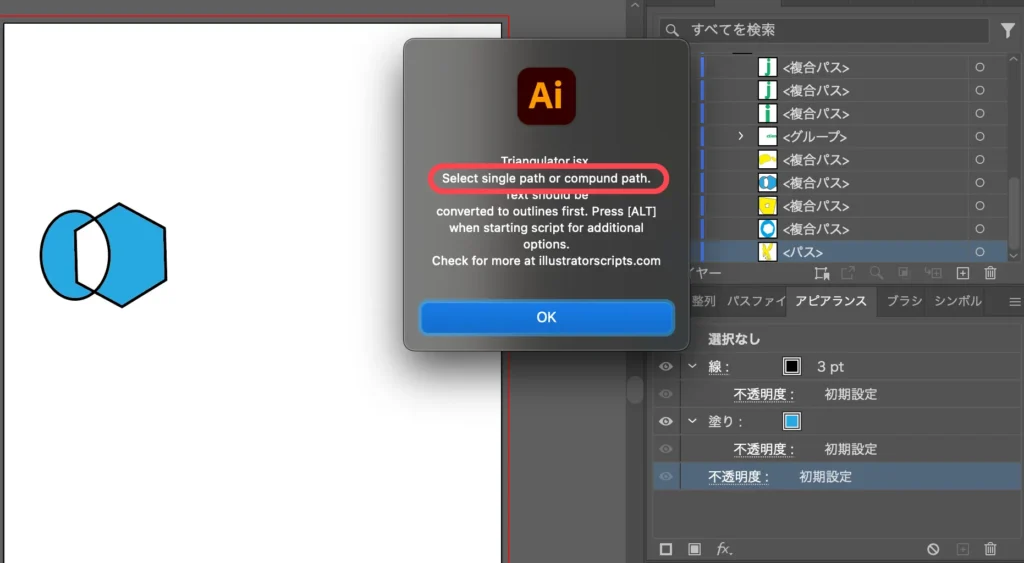
Task: Click the clear appearance icon
Action: (933, 549)
